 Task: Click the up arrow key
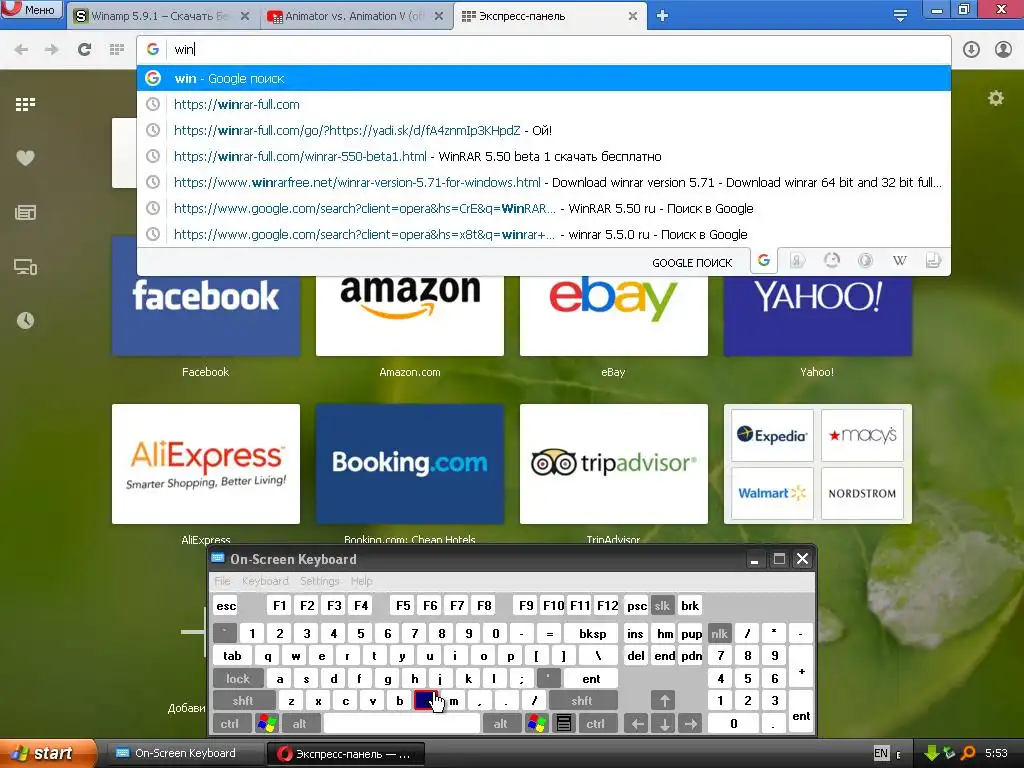pos(664,701)
